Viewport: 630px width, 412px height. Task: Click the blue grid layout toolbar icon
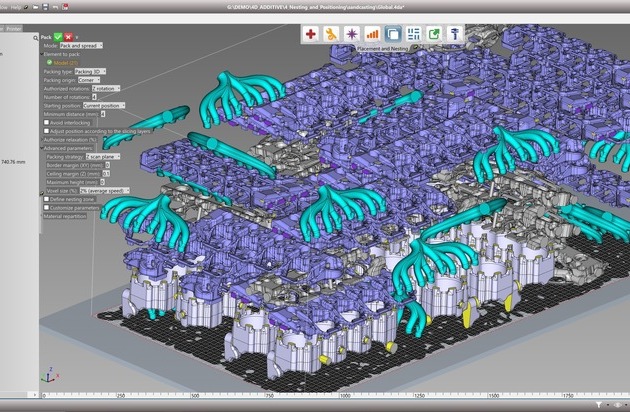pyautogui.click(x=413, y=34)
